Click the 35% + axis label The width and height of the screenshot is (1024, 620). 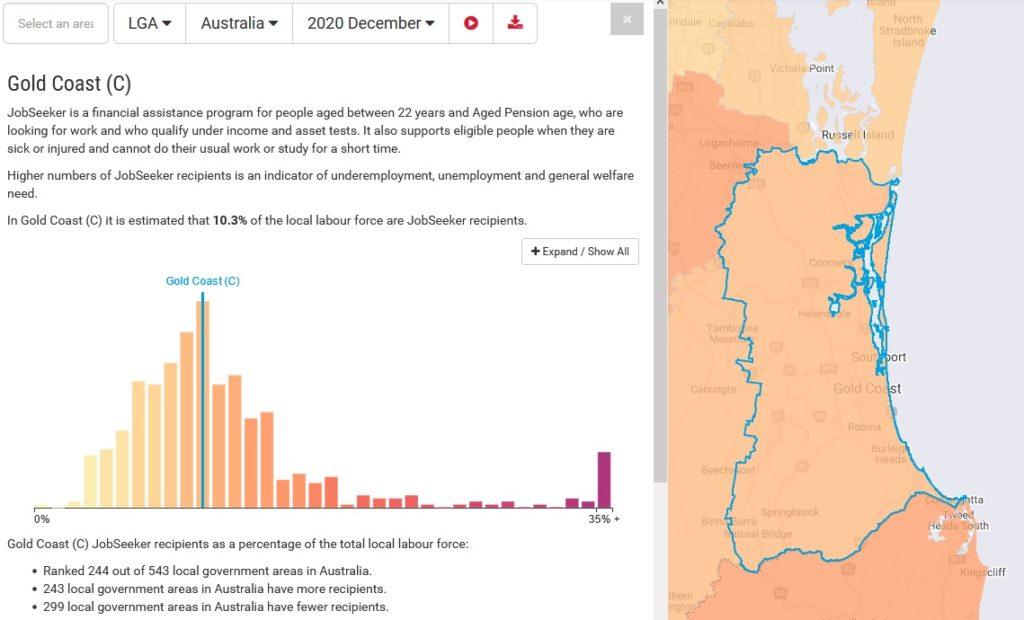tap(604, 519)
